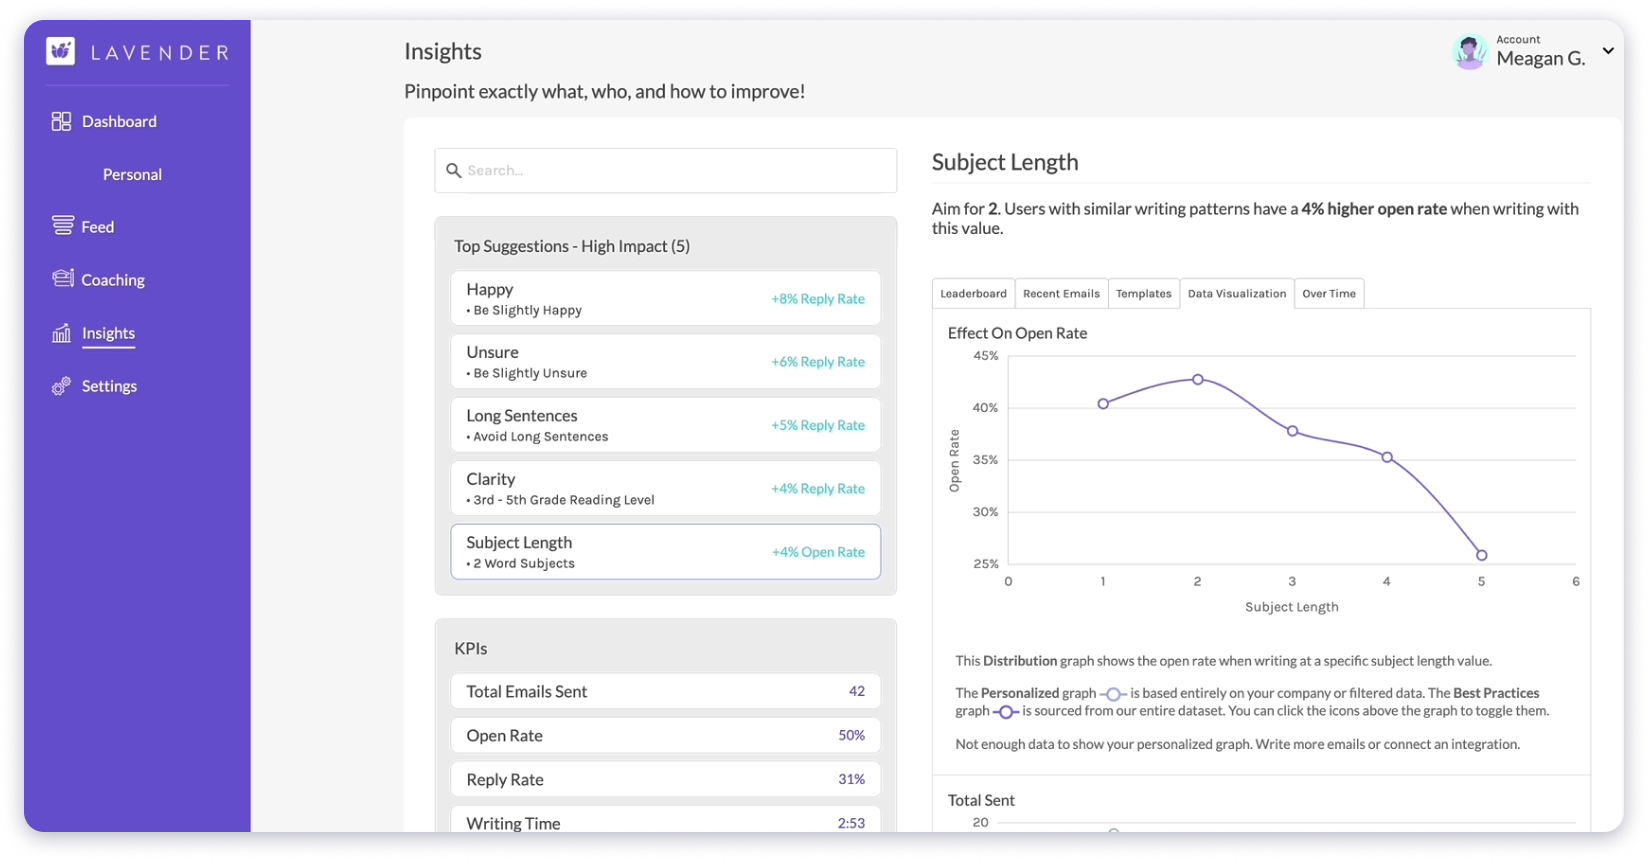Select the Total Emails Sent KPI row
The width and height of the screenshot is (1648, 861).
point(665,692)
